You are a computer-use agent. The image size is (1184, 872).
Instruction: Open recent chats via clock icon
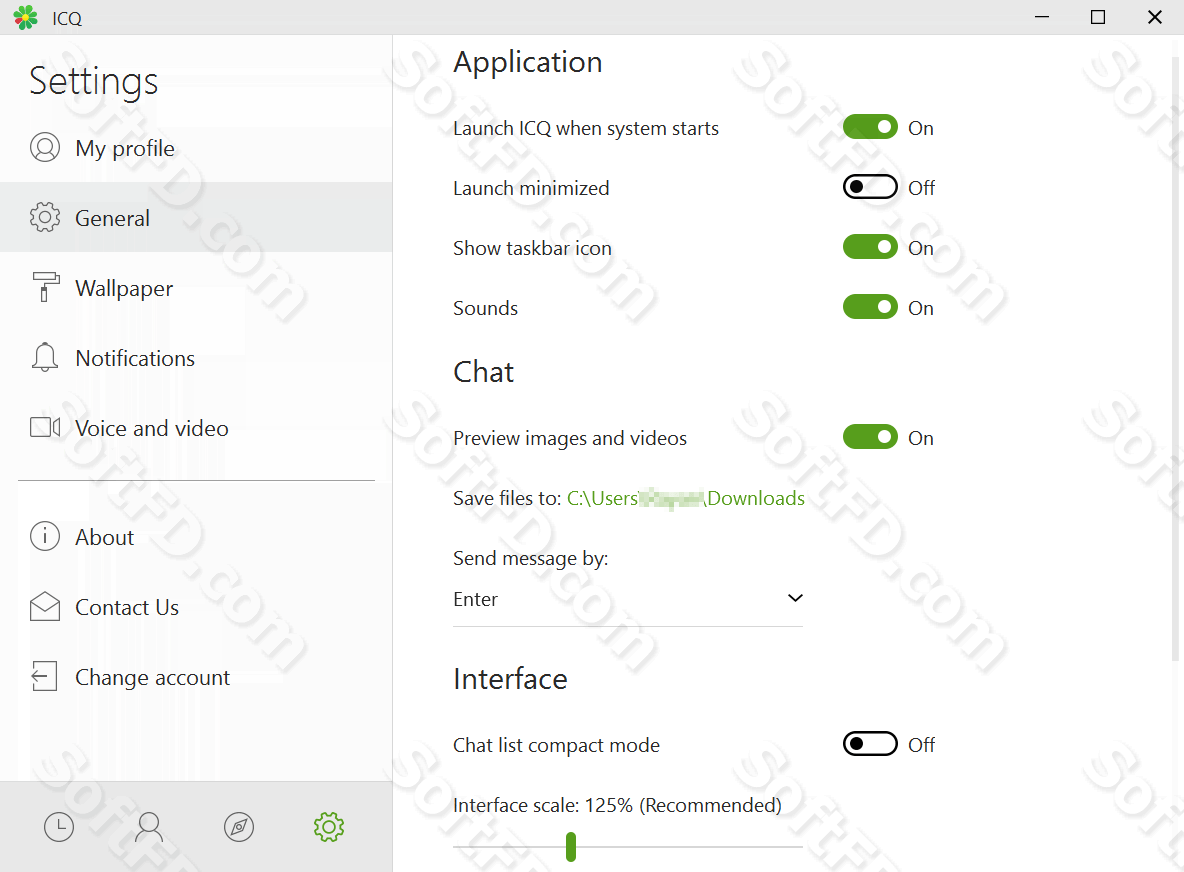click(59, 827)
